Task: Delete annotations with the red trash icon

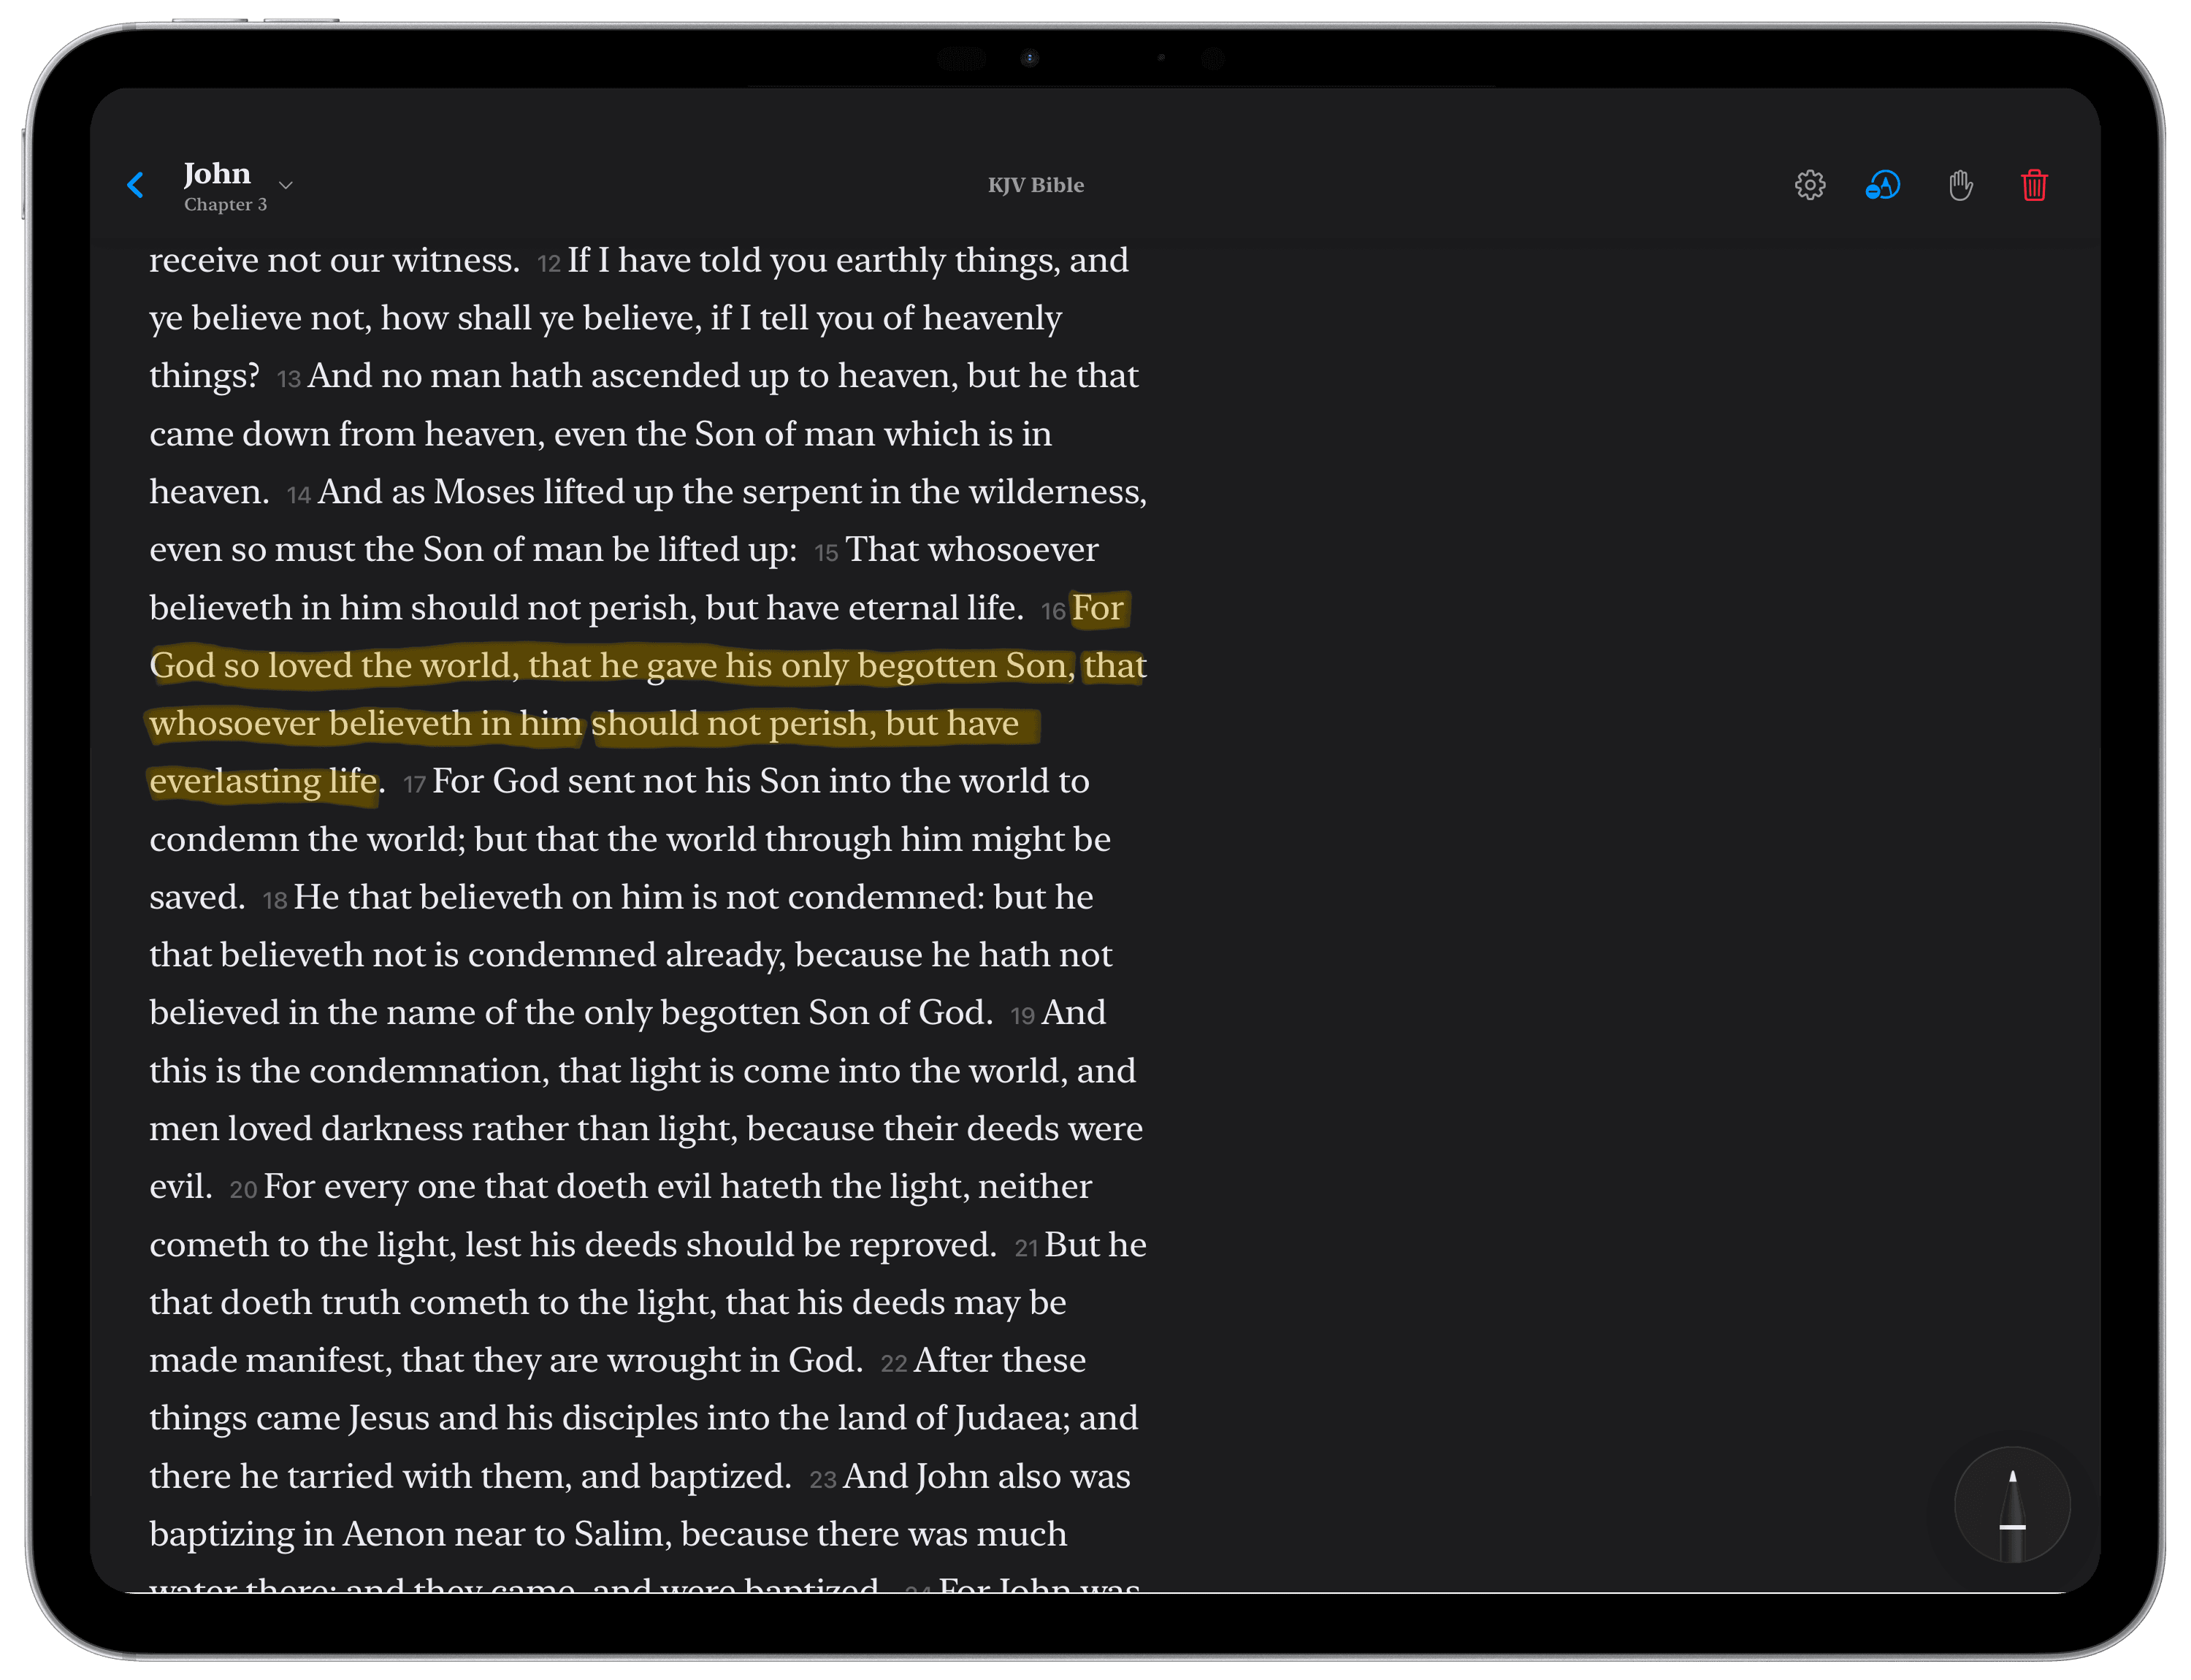Action: click(x=2034, y=185)
